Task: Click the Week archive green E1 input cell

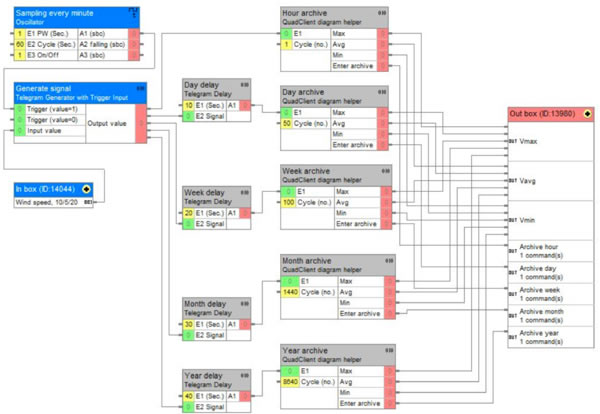Action: point(289,192)
